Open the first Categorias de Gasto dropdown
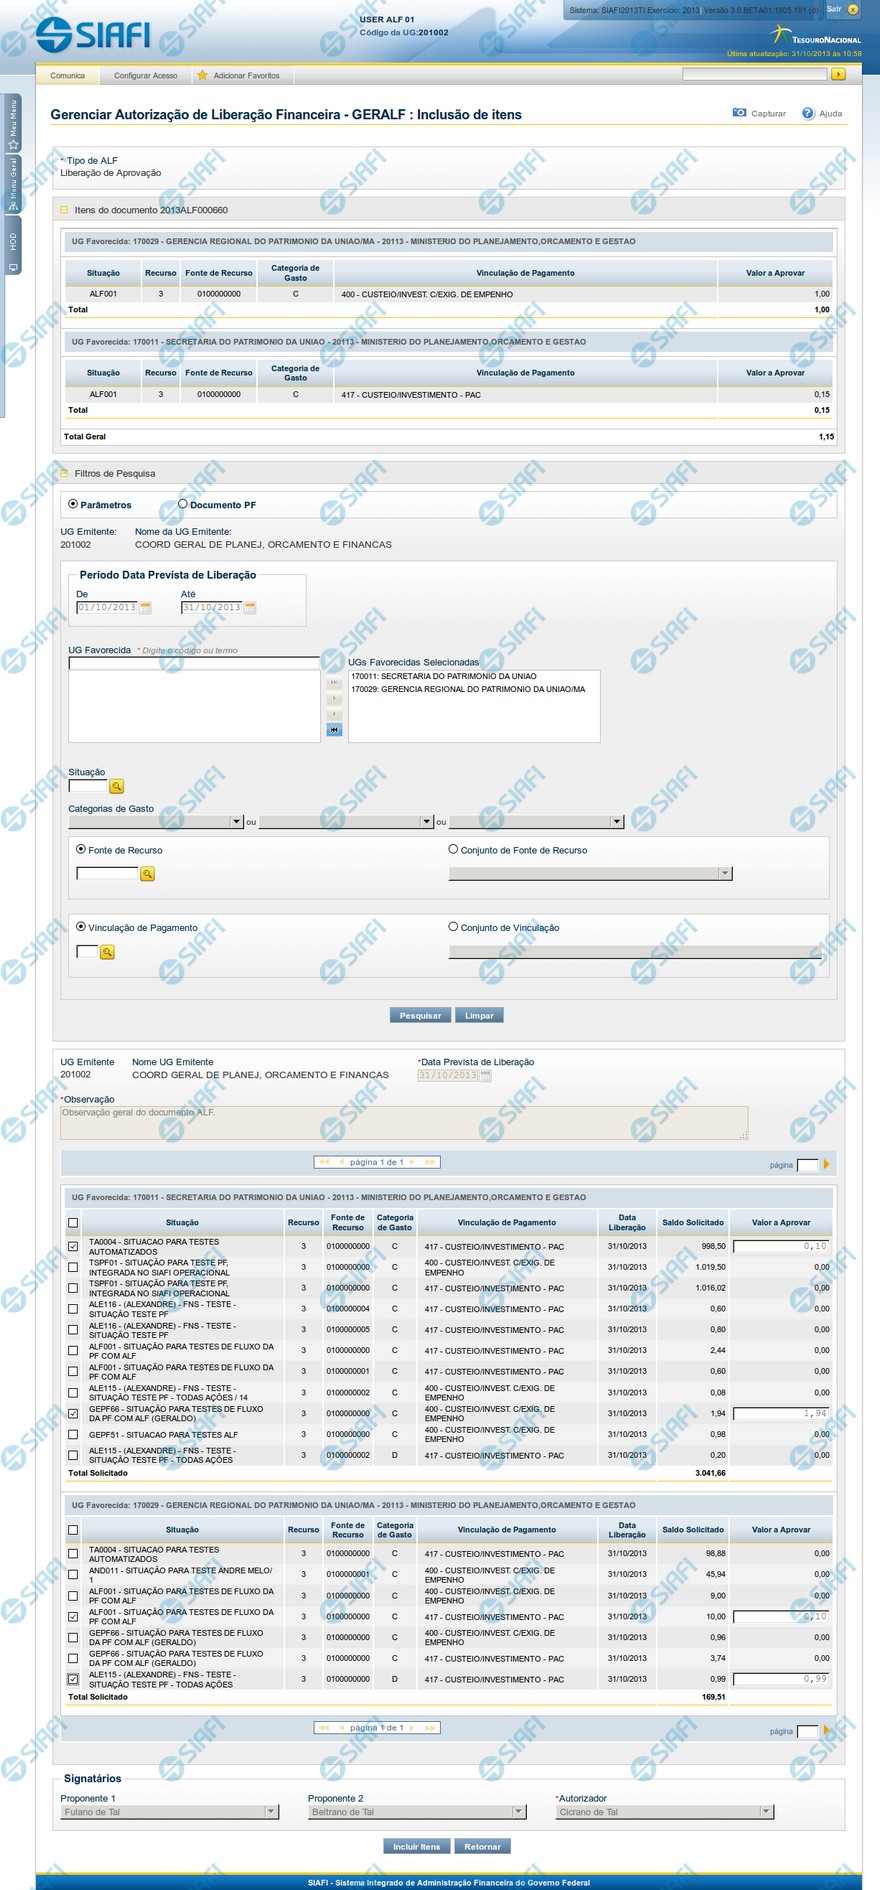This screenshot has width=880, height=1890. pyautogui.click(x=236, y=822)
